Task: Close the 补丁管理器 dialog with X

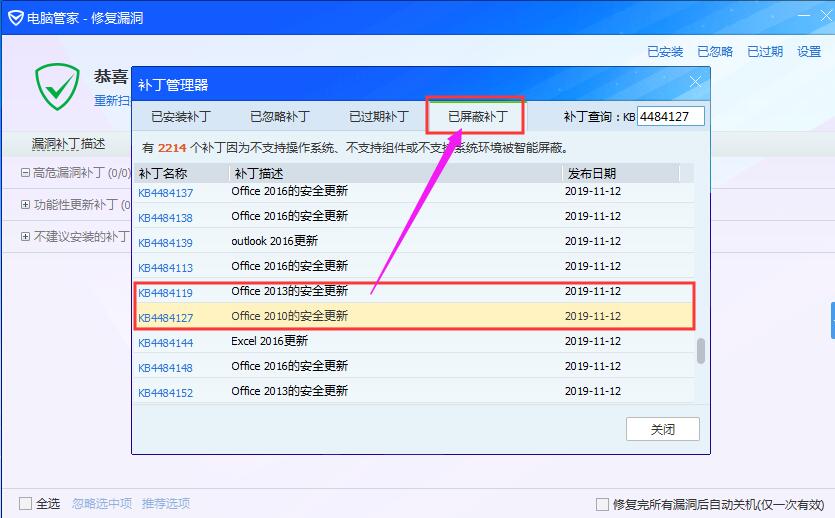Action: [x=695, y=81]
